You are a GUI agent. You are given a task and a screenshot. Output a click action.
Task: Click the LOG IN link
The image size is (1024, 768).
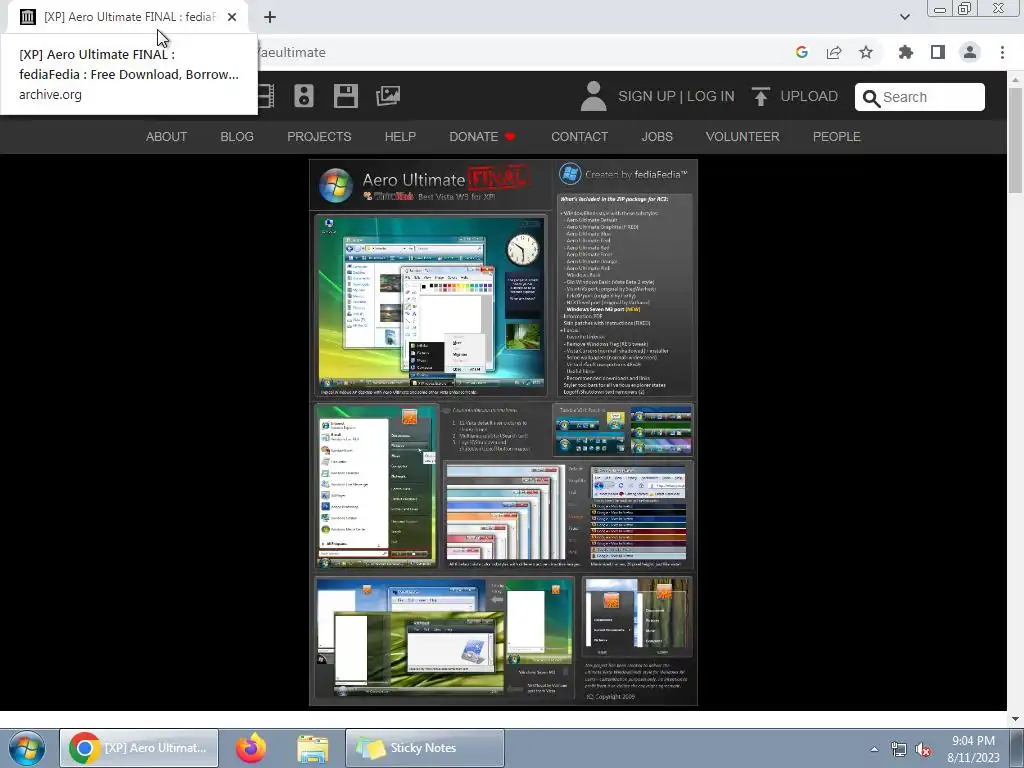(x=711, y=96)
